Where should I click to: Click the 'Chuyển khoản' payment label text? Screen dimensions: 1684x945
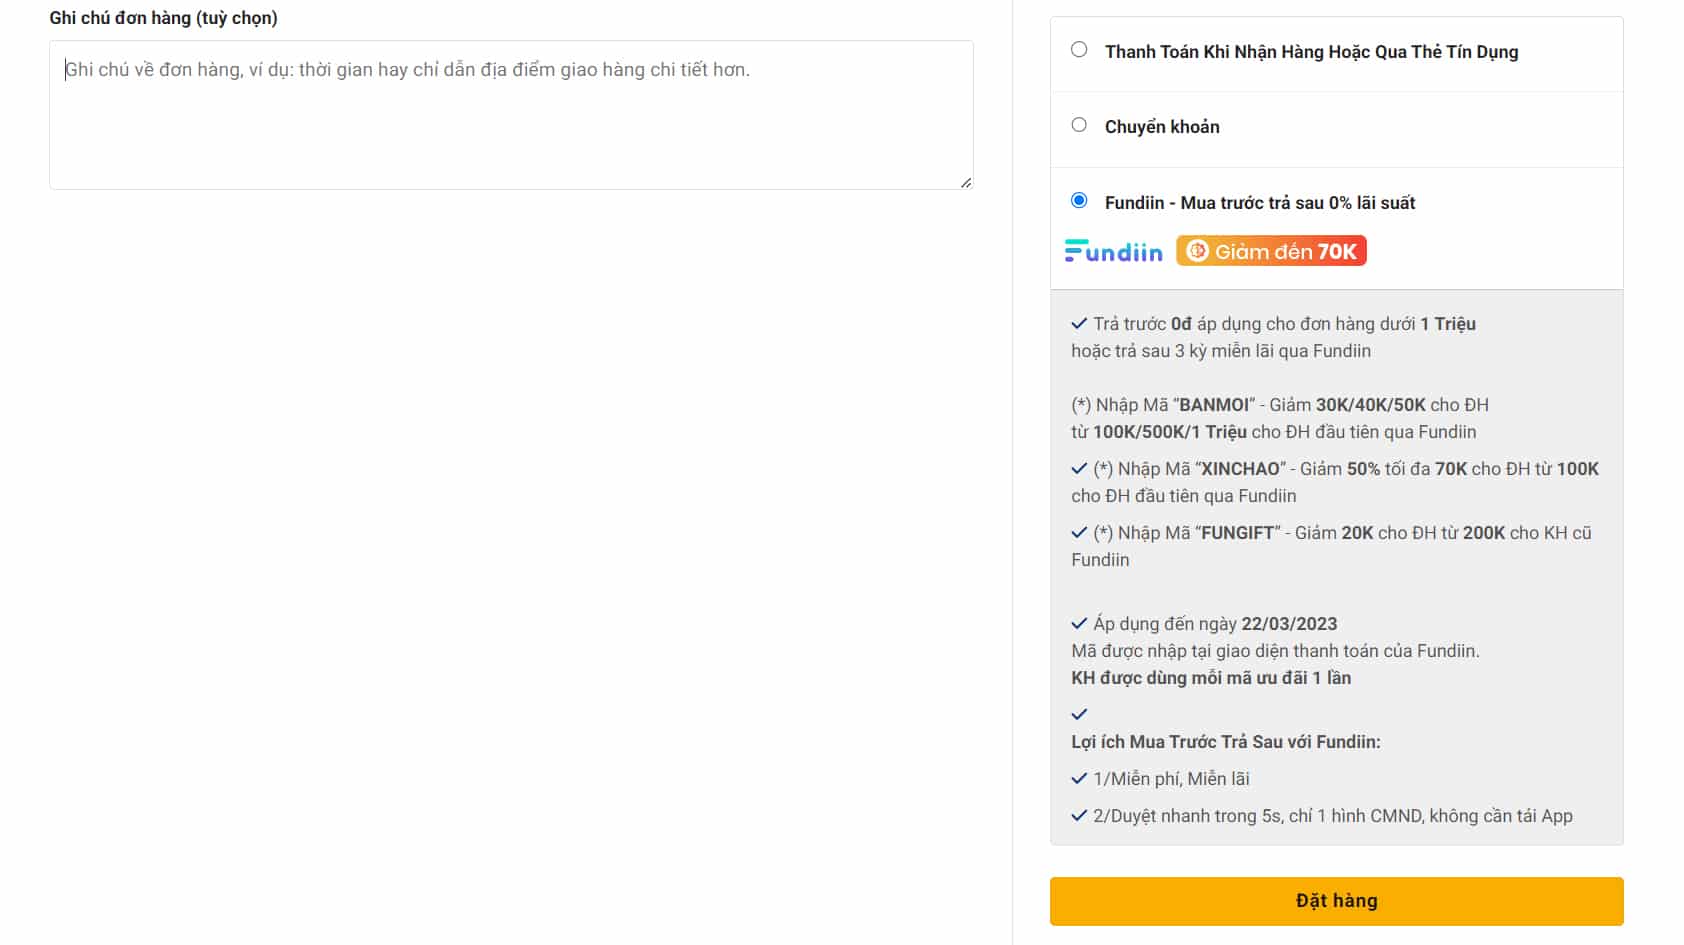coord(1162,127)
